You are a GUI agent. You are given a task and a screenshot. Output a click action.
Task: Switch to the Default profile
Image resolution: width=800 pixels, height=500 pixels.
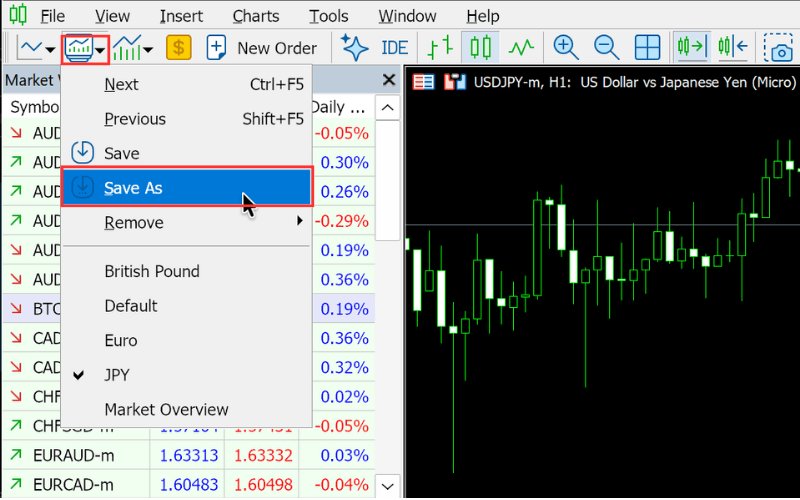[187, 306]
